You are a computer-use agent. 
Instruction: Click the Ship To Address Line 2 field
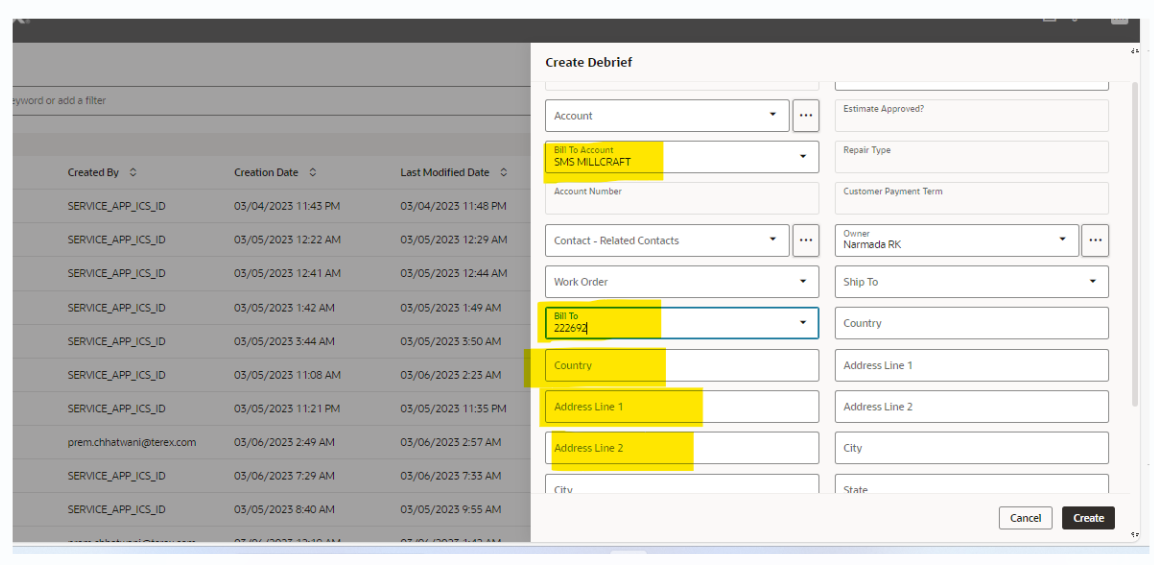pos(971,406)
